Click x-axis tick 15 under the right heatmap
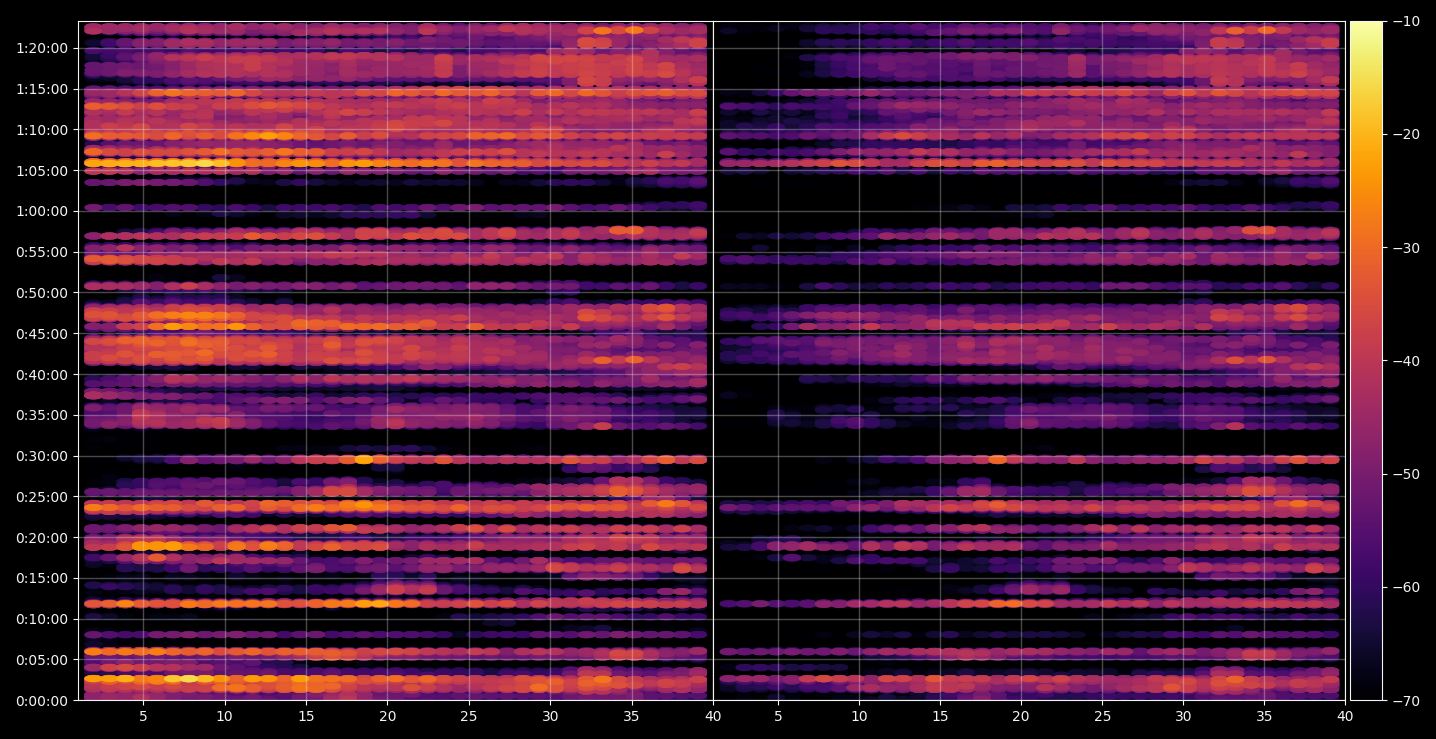Viewport: 1436px width, 739px height. pyautogui.click(x=939, y=717)
